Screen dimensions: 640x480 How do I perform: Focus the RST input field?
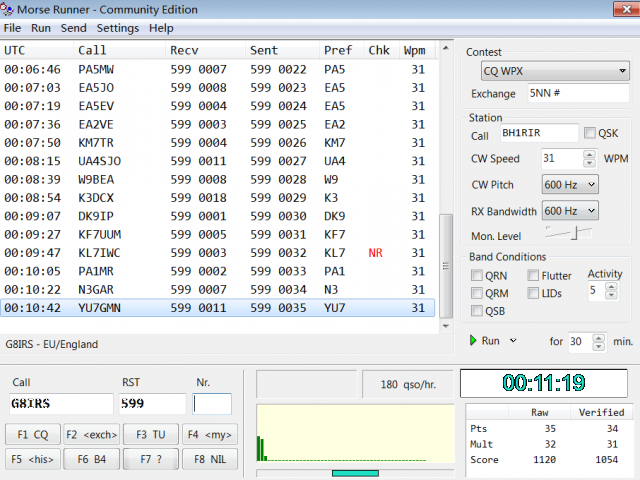[153, 404]
